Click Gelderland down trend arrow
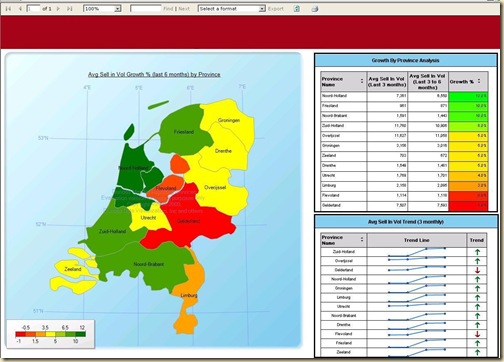The width and height of the screenshot is (504, 362). point(477,270)
